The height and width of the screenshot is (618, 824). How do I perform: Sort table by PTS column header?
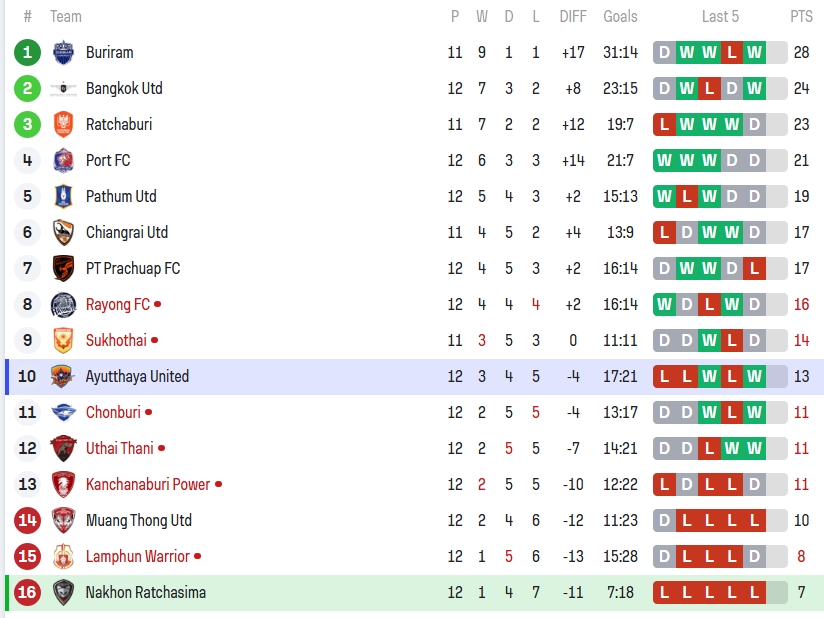pos(801,16)
